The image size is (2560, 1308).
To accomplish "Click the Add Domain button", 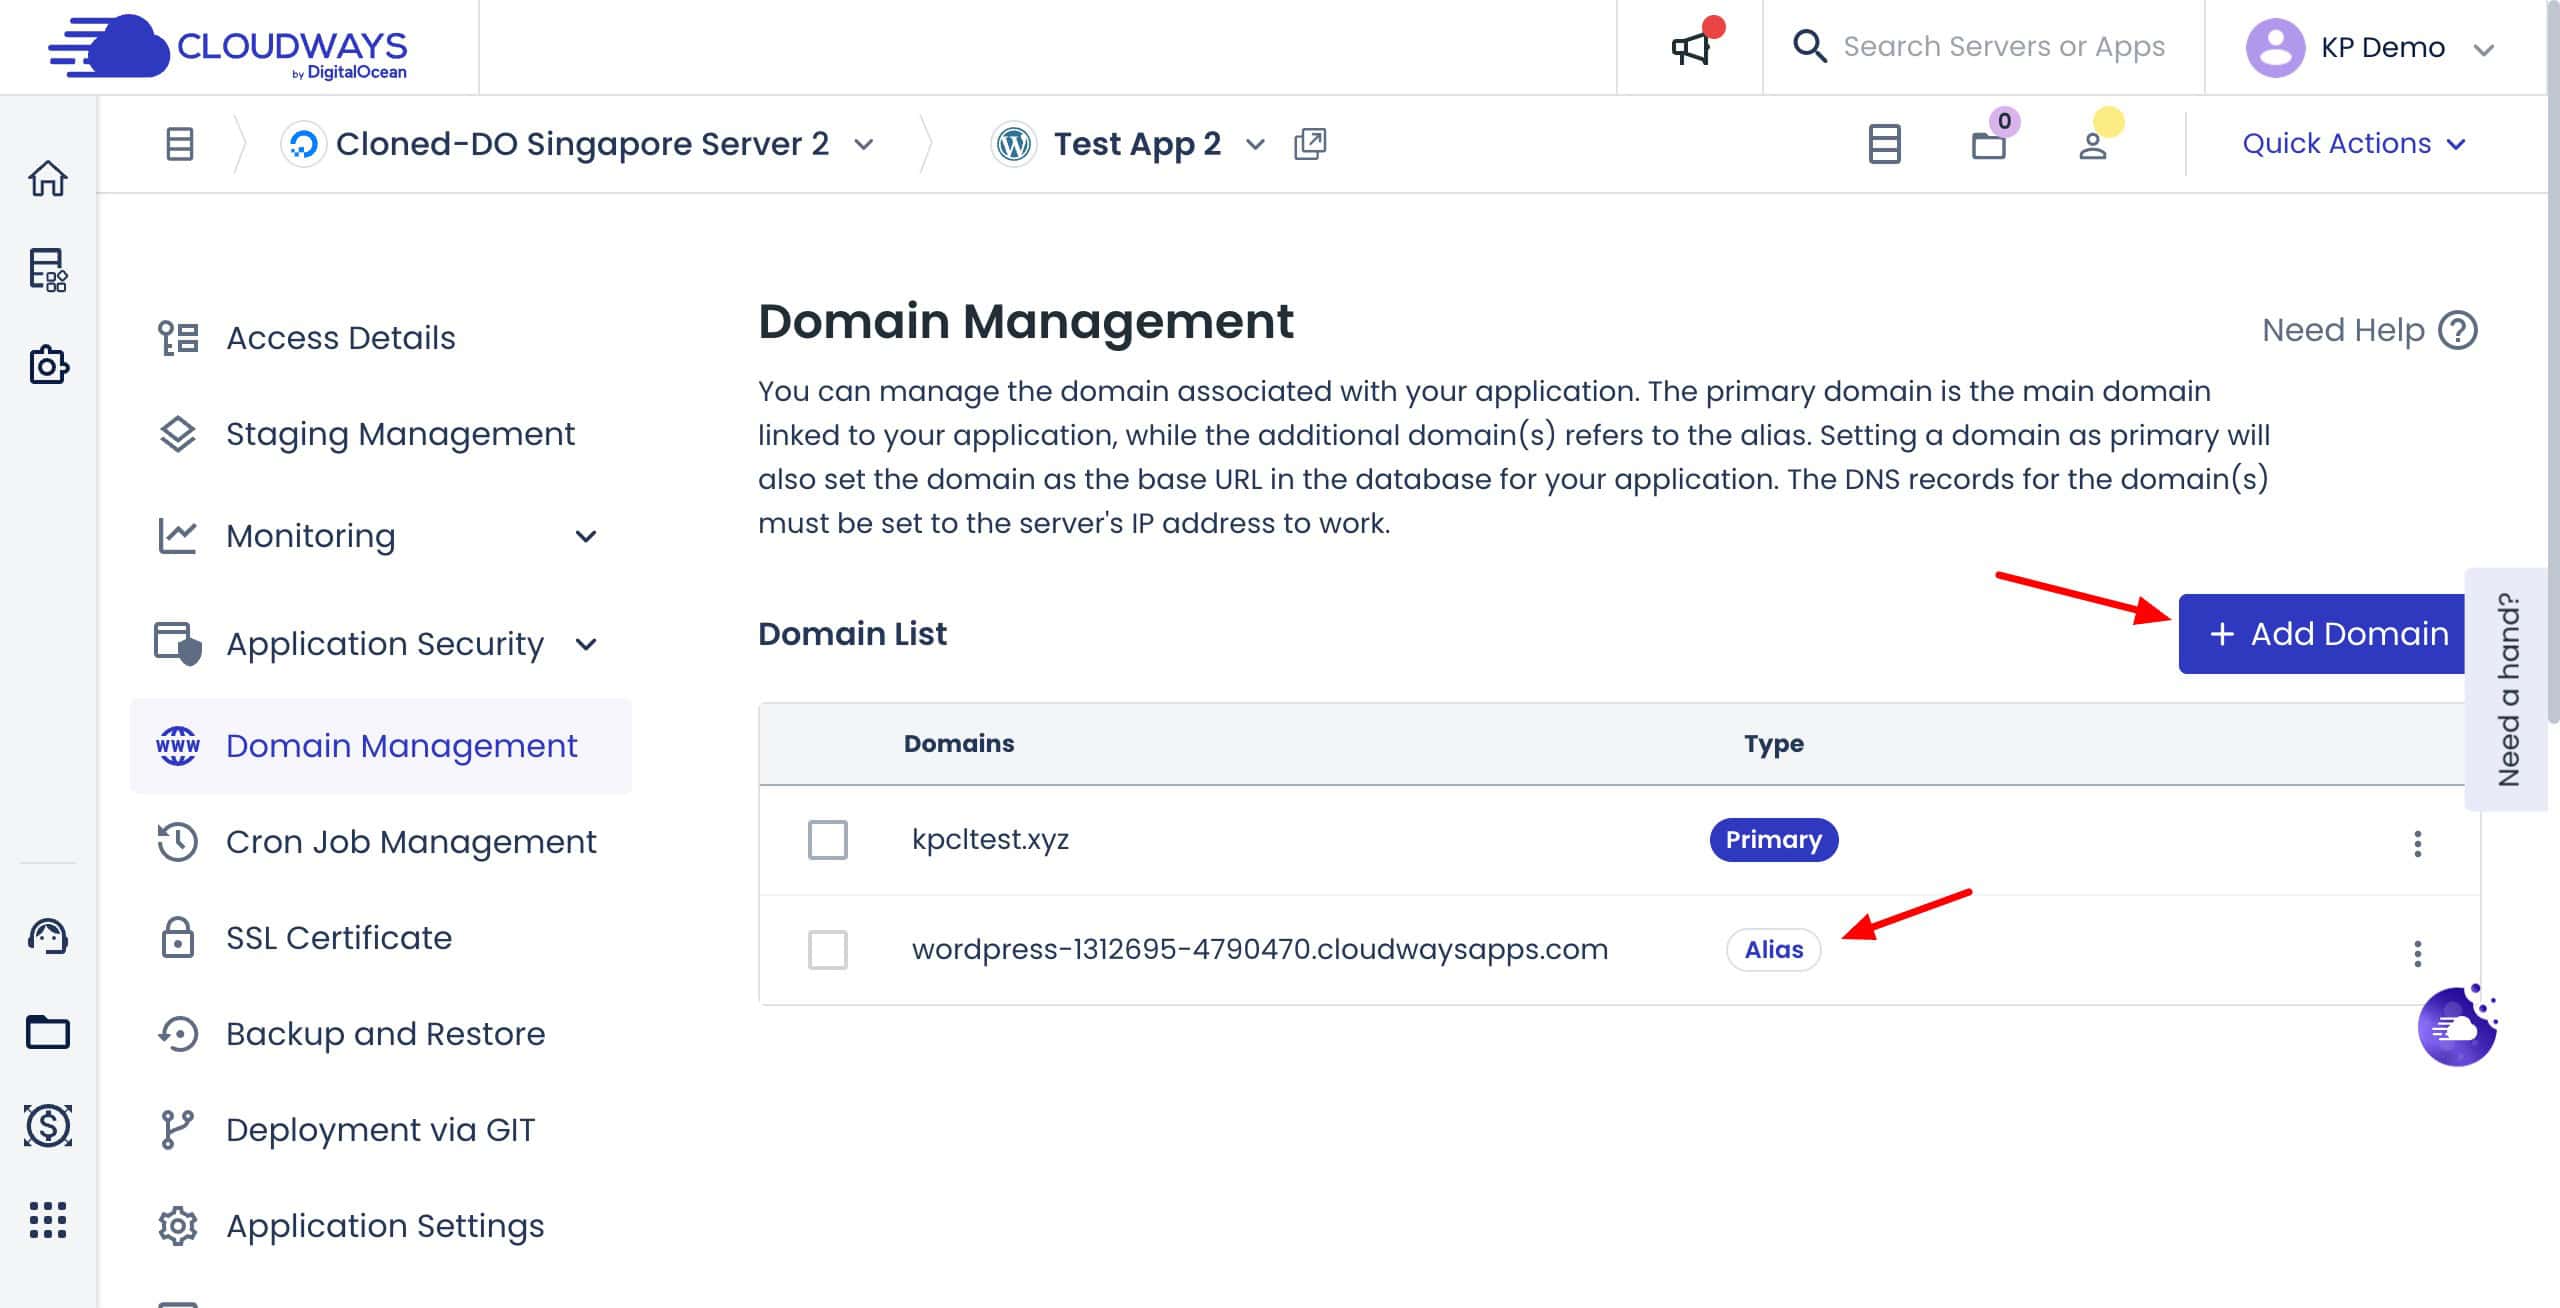I will coord(2326,634).
